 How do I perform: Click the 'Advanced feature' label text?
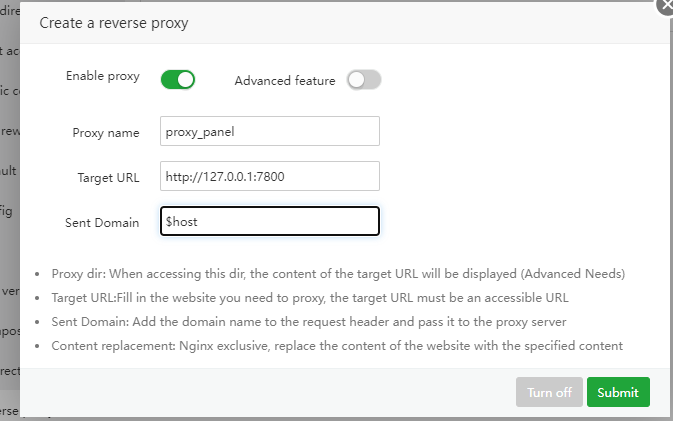click(x=284, y=81)
